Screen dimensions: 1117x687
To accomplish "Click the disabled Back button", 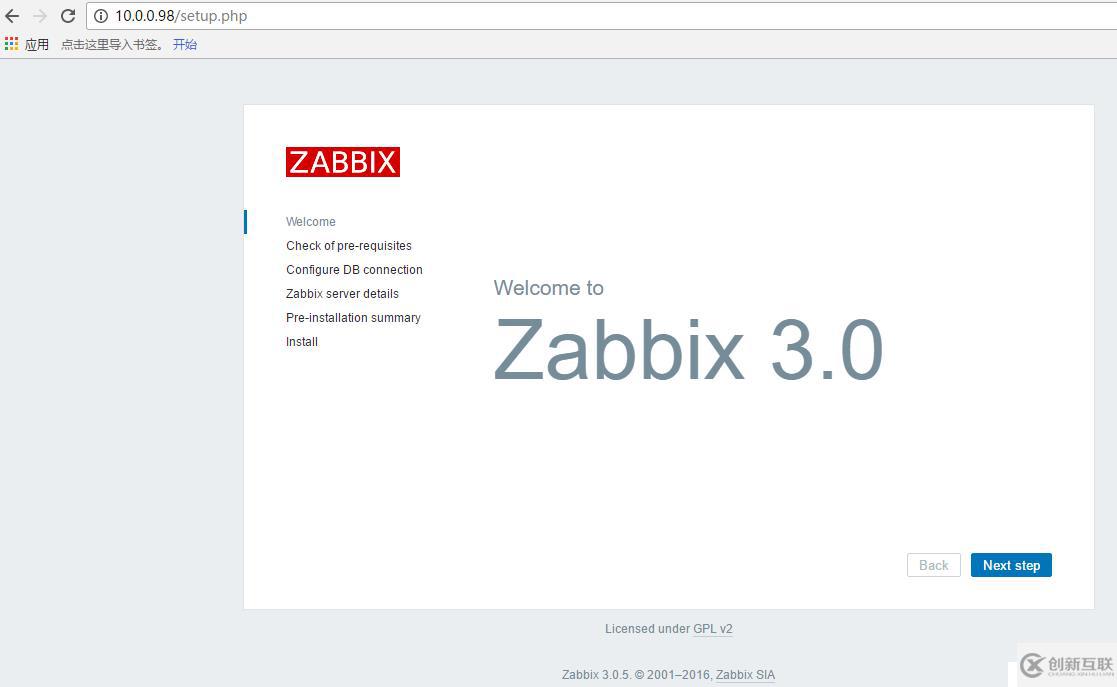I will [x=933, y=565].
